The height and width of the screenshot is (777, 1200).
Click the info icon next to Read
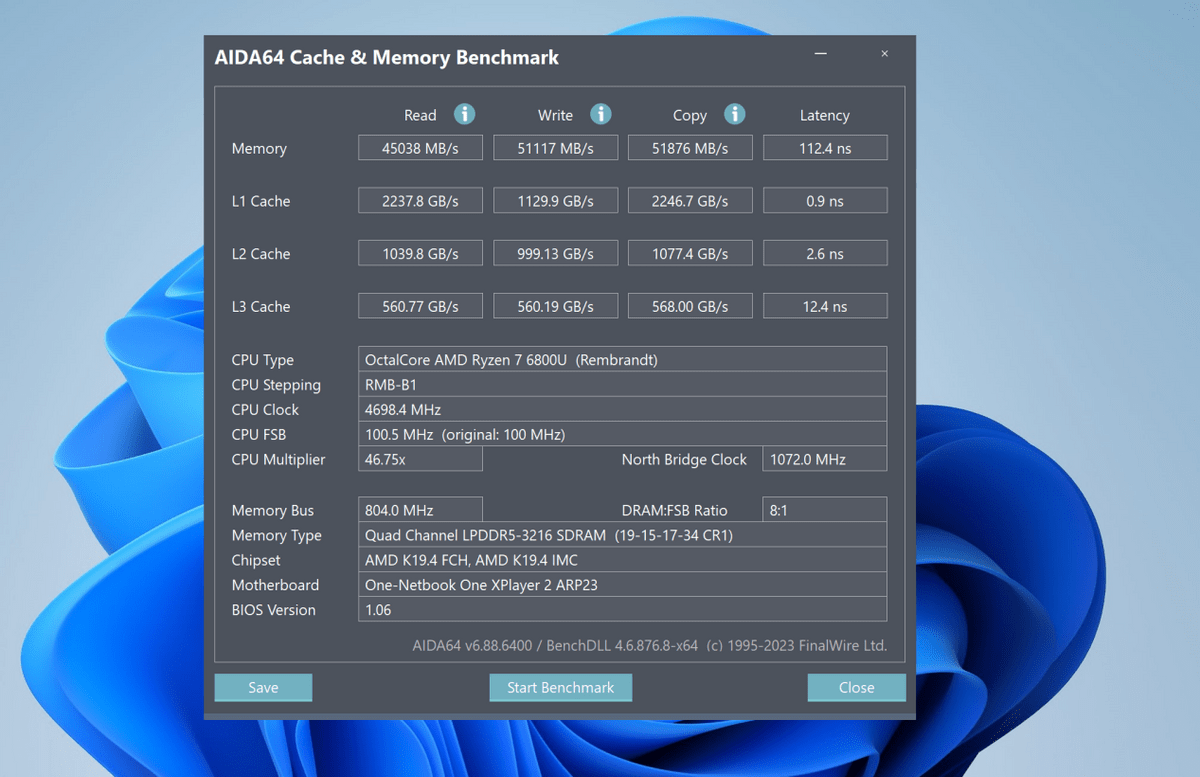pyautogui.click(x=464, y=114)
